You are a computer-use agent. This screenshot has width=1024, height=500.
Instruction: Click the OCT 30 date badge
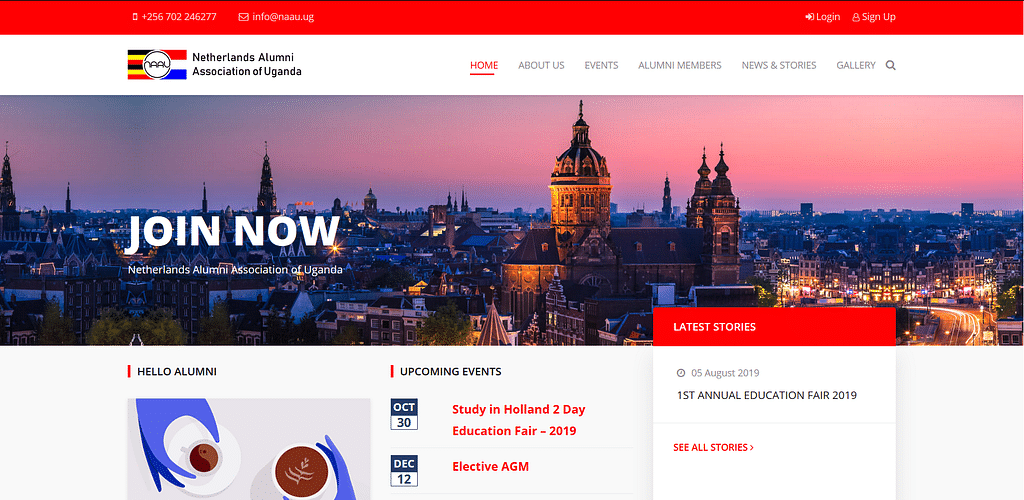point(404,415)
